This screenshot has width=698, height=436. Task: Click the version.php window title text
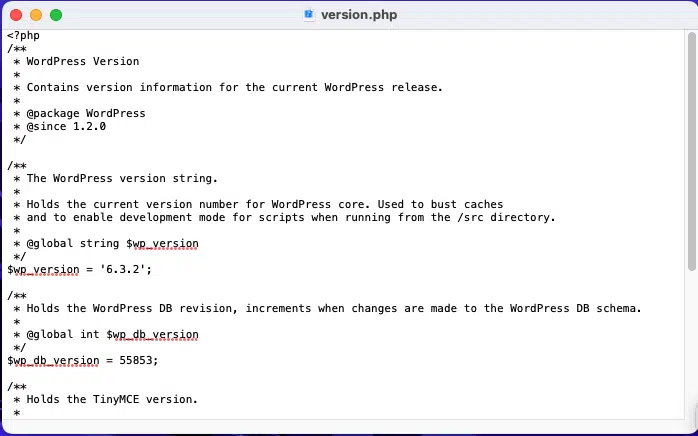pyautogui.click(x=359, y=15)
